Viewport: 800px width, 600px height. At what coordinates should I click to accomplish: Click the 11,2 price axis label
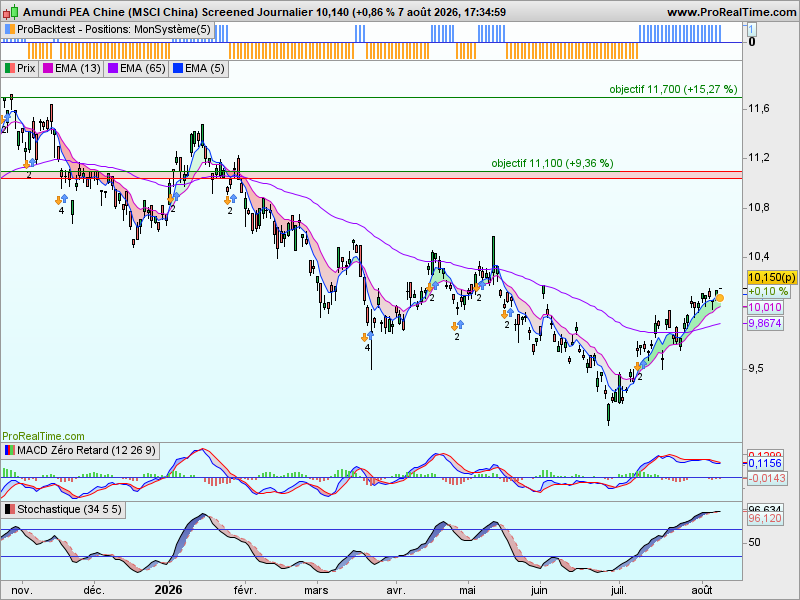[x=759, y=158]
